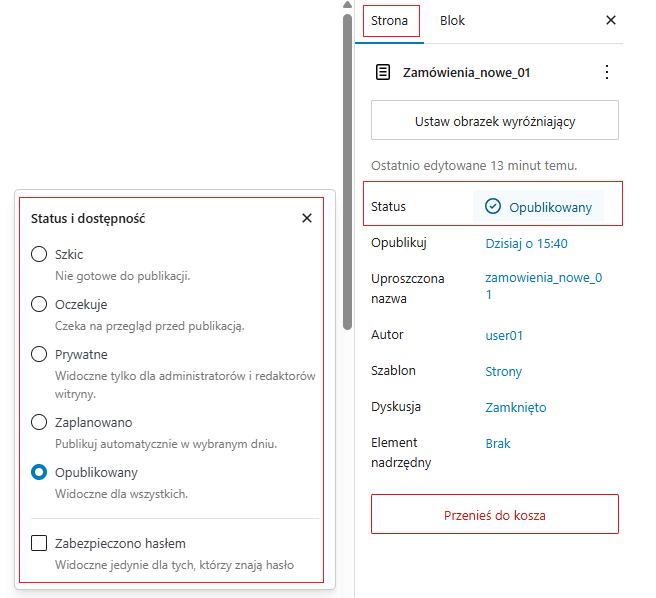This screenshot has width=656, height=598.
Task: Switch to the Strona tab
Action: click(390, 21)
